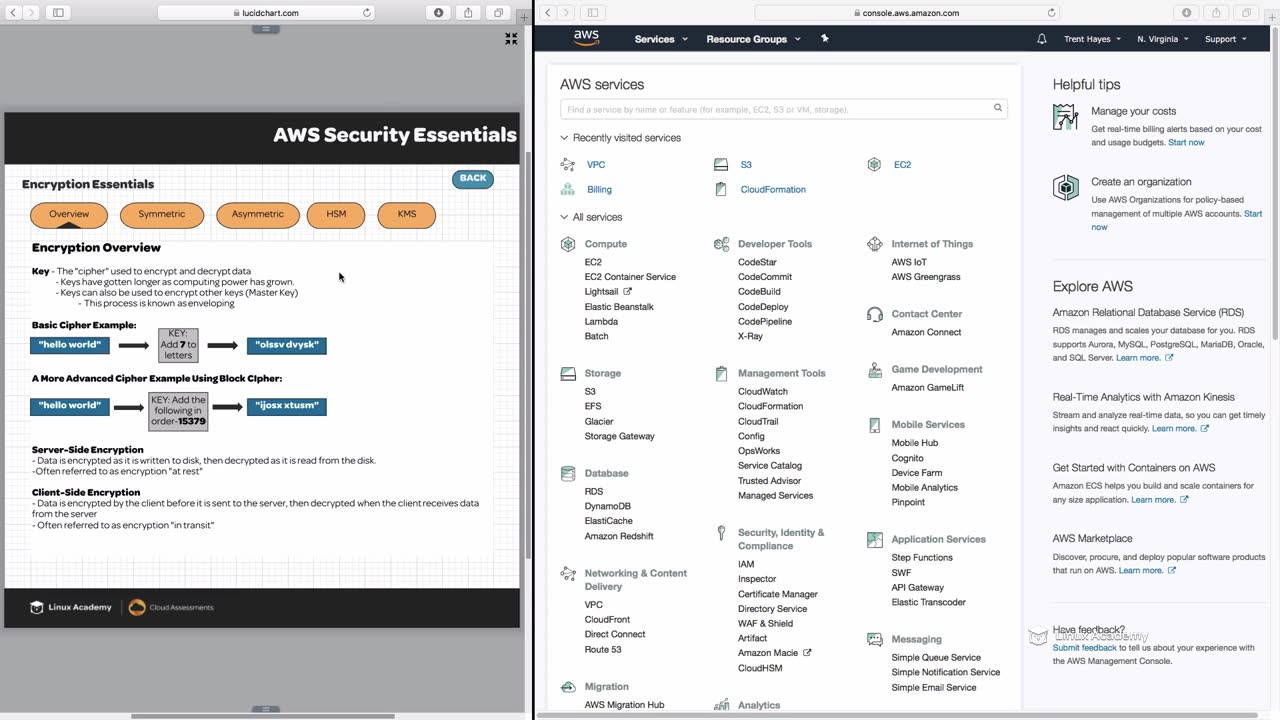Click Learn more about Amazon RDS

click(1138, 358)
